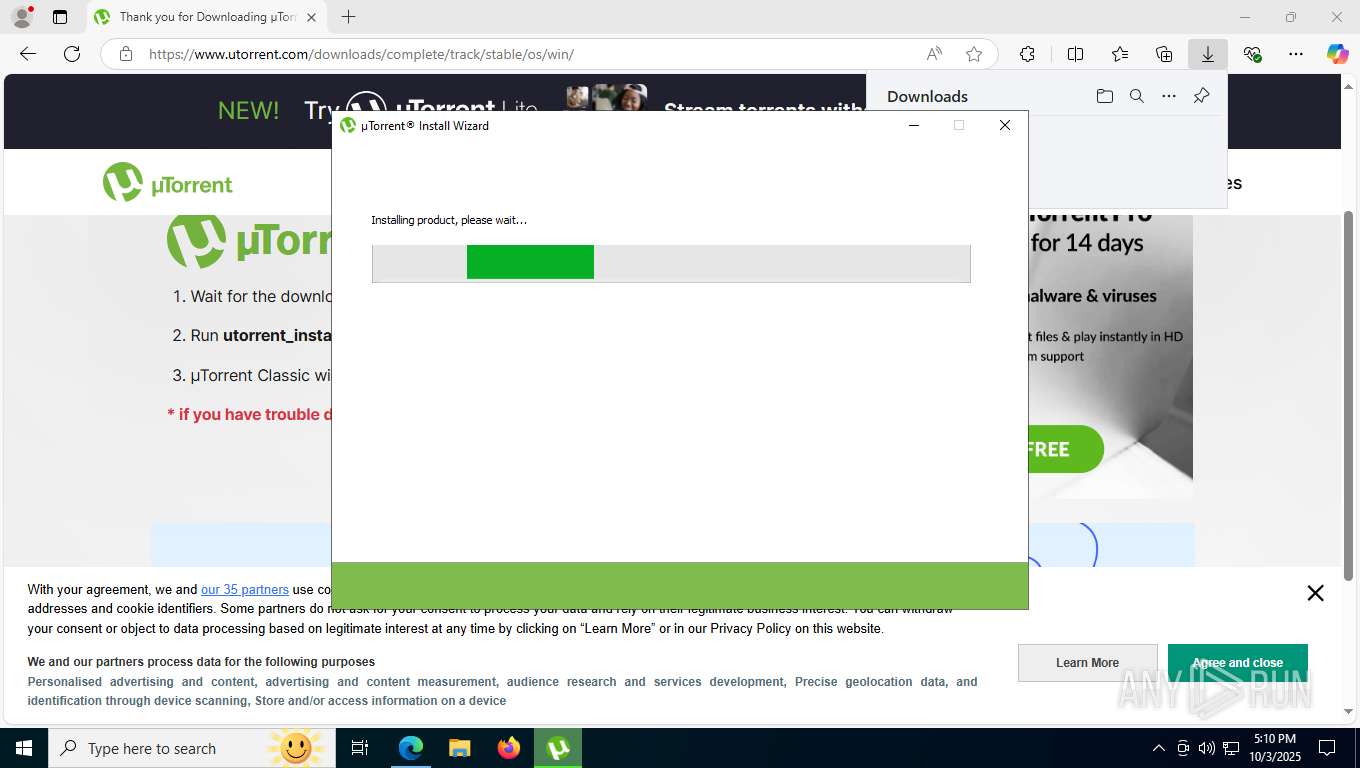Open the 5:10 PM clock and calendar
Screen dimensions: 1360x768
tap(1274, 747)
